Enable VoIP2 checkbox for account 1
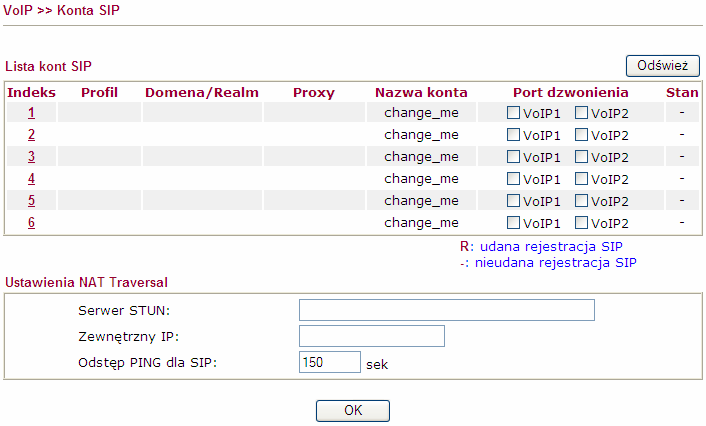This screenshot has height=426, width=706. (x=581, y=113)
